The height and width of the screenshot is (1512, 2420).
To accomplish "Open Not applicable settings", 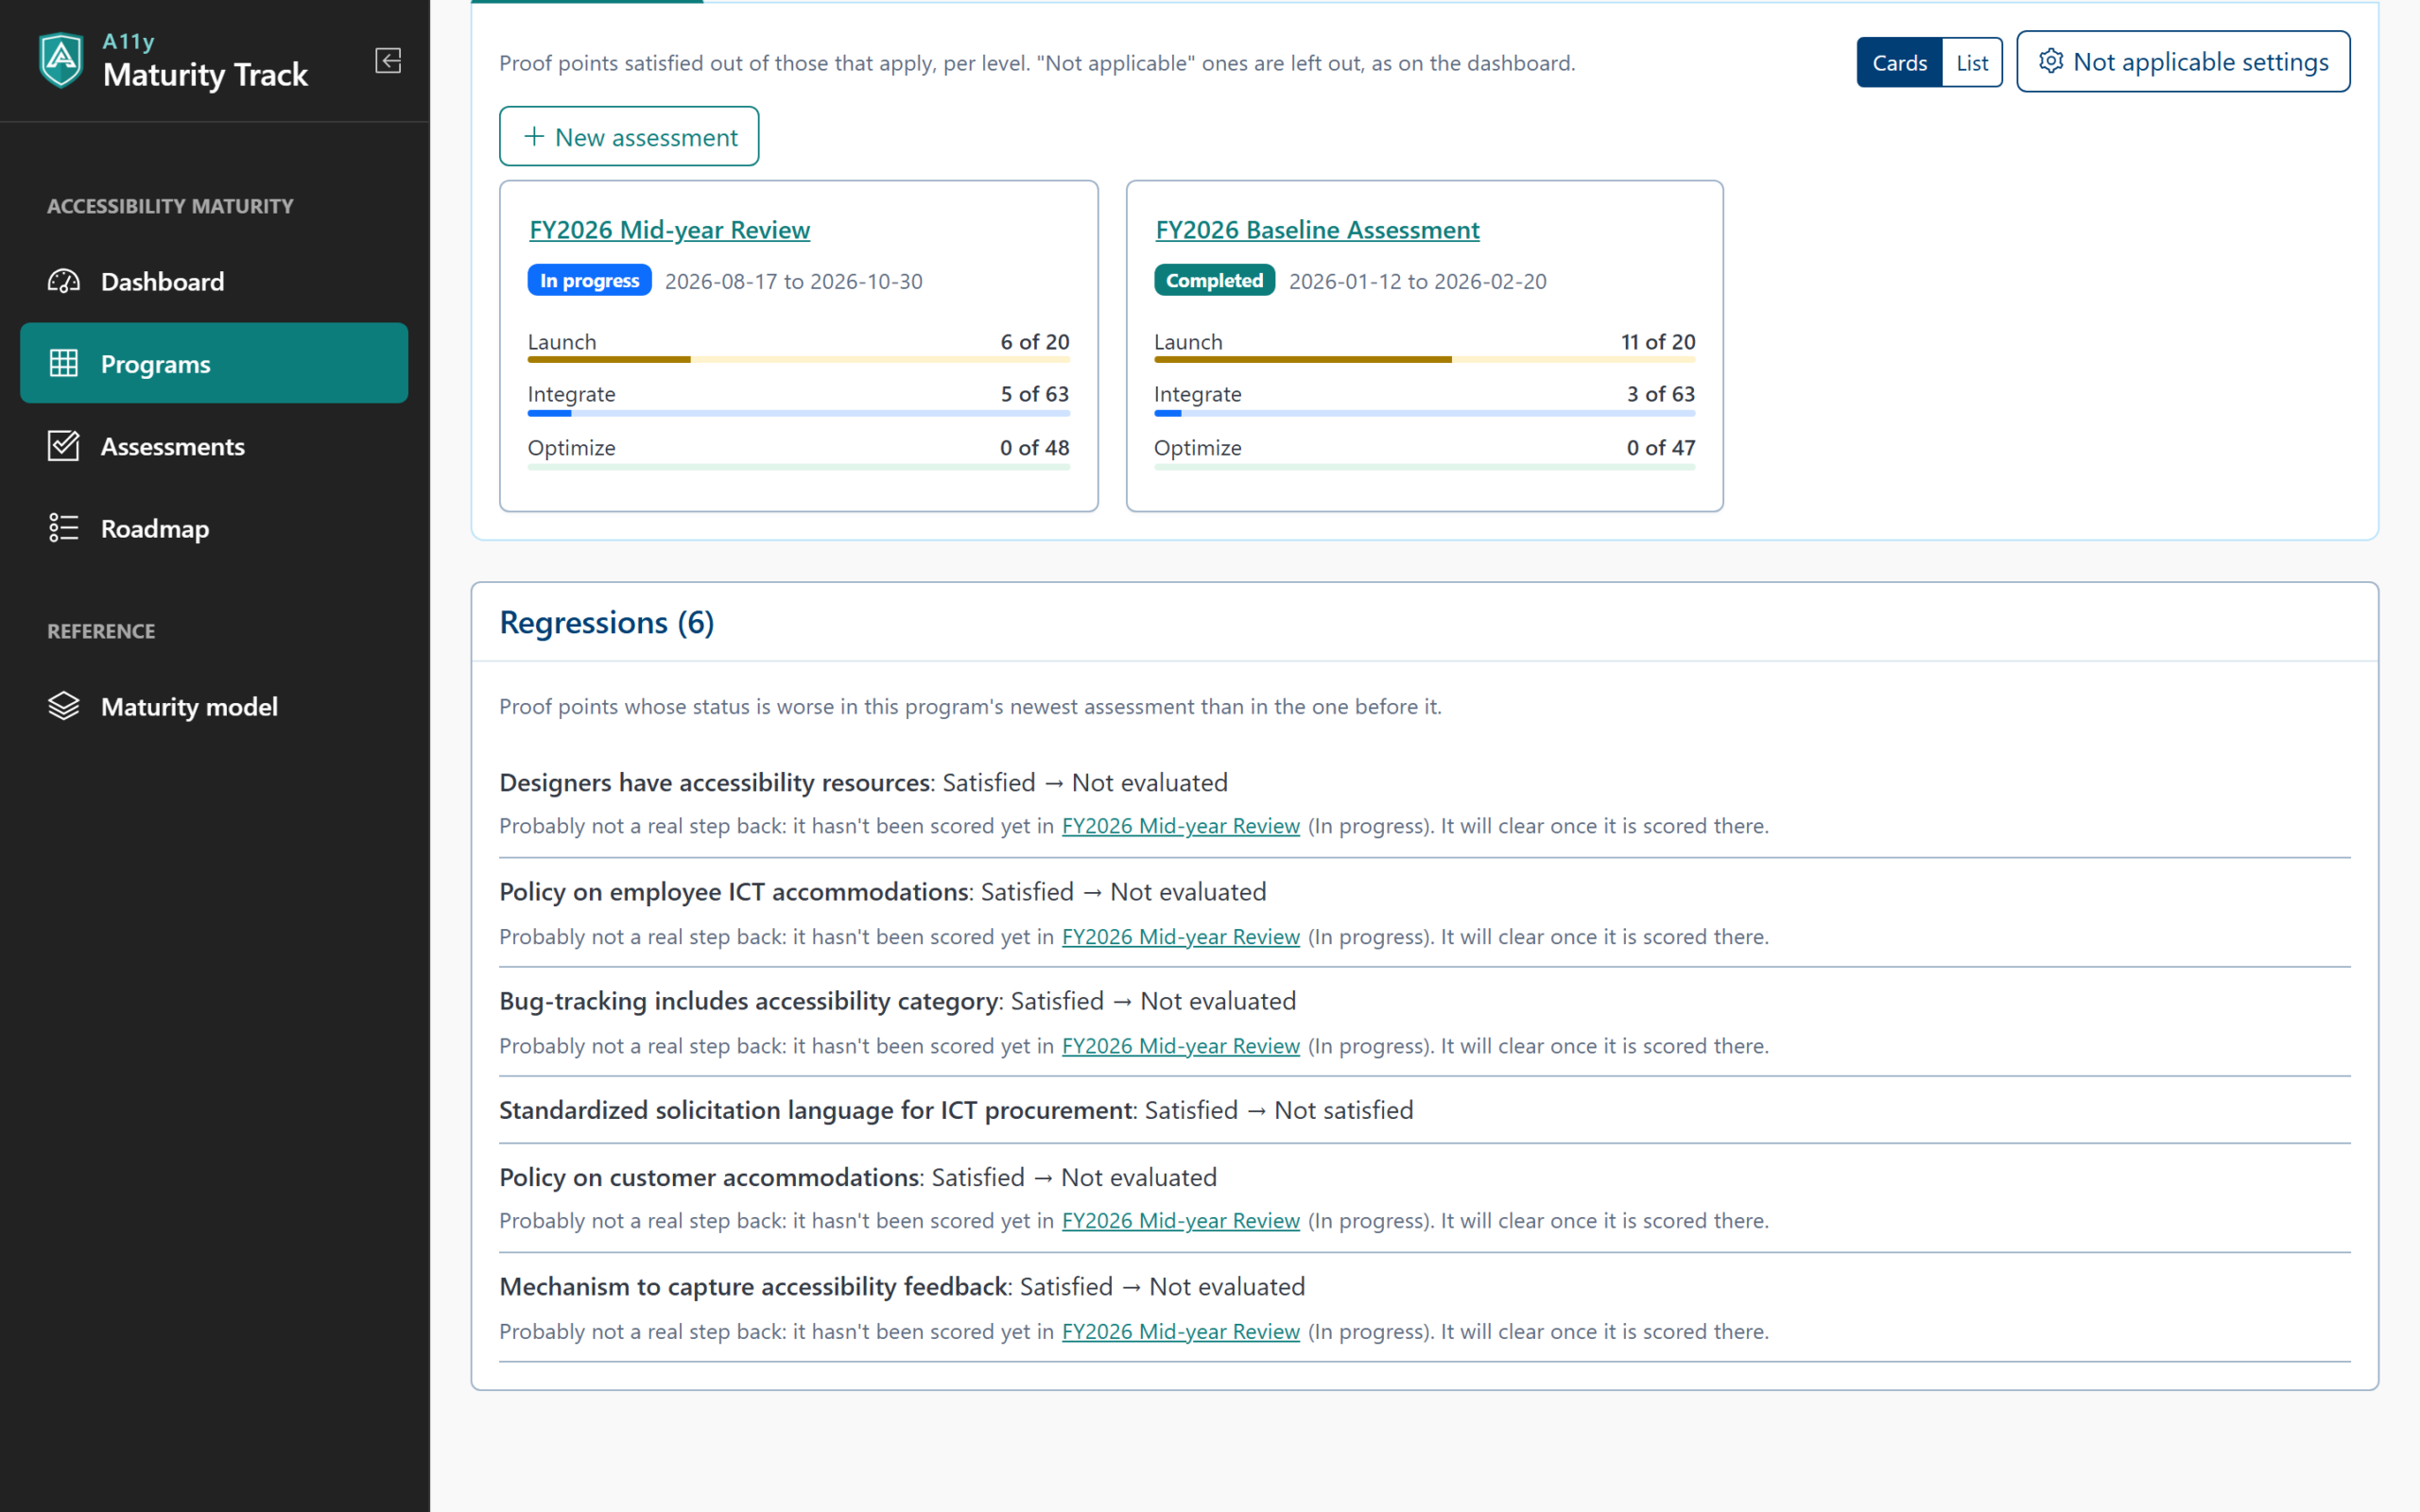I will [2183, 61].
